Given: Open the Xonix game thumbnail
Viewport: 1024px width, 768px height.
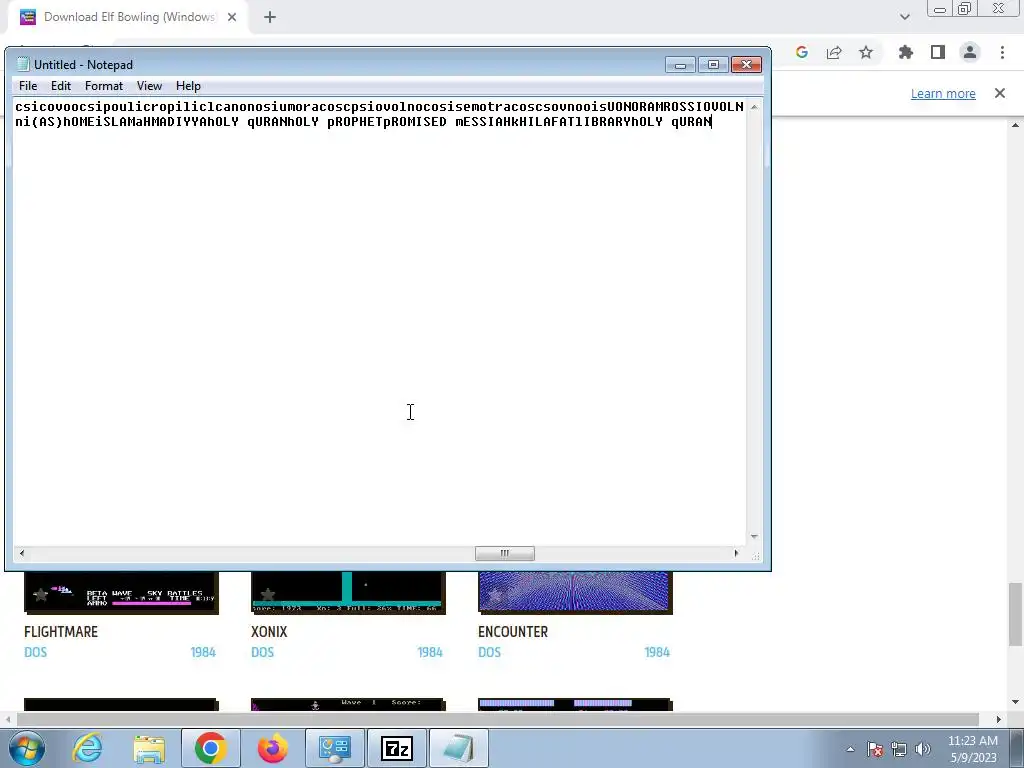Looking at the screenshot, I should [x=348, y=593].
